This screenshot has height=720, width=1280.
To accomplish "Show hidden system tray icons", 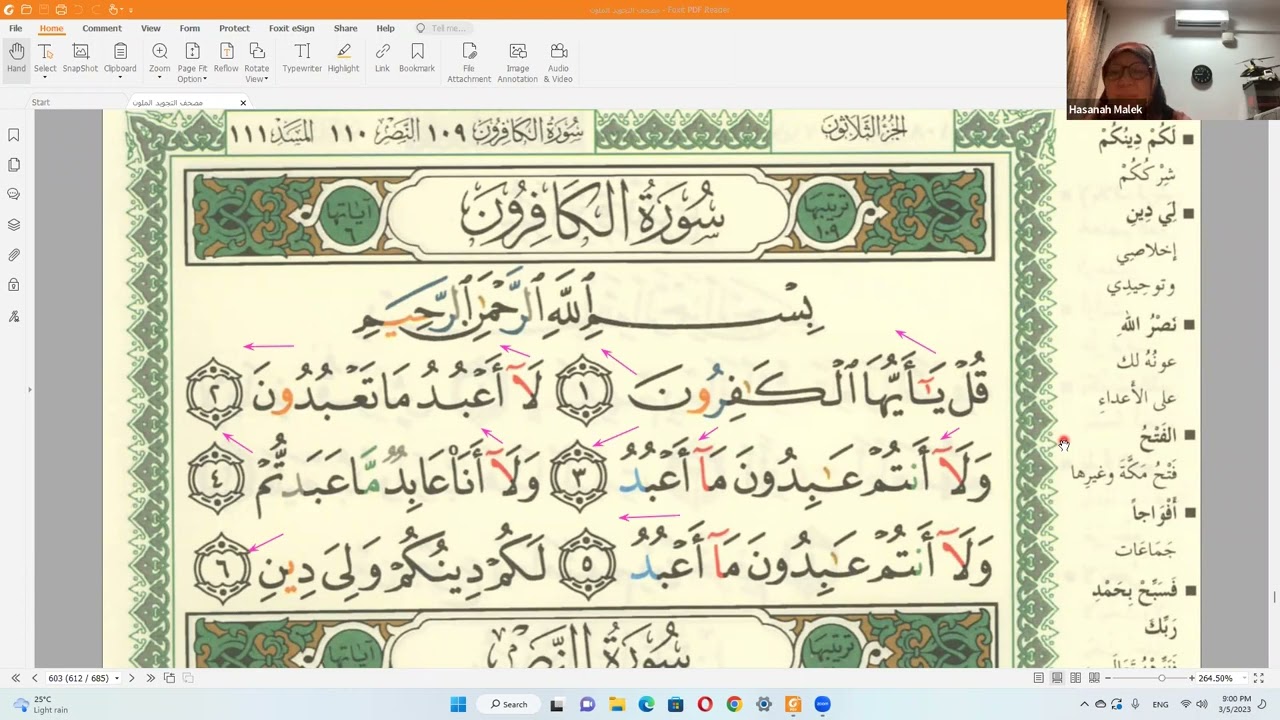I will coord(1084,704).
